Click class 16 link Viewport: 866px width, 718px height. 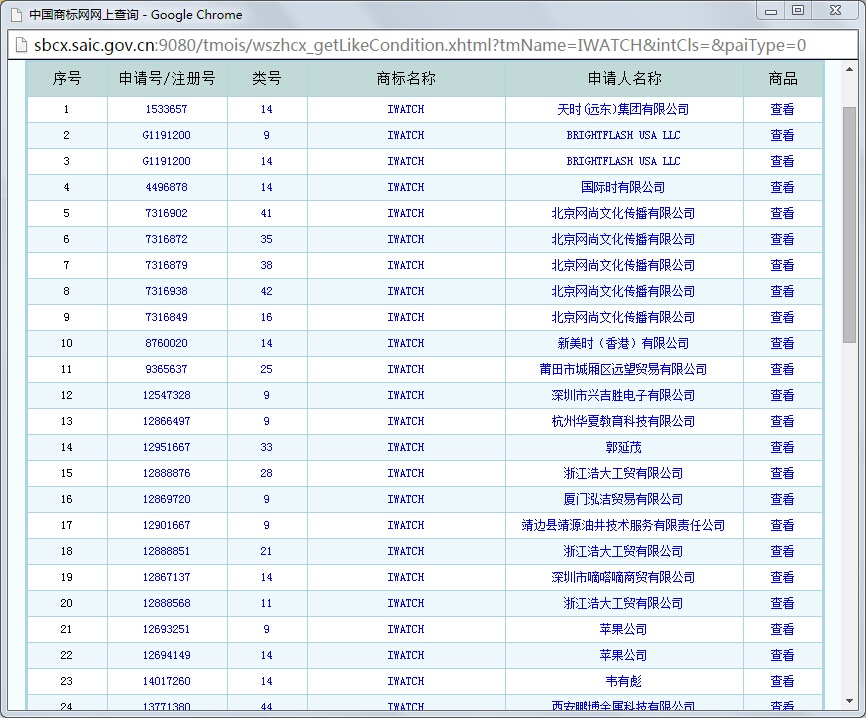coord(266,317)
